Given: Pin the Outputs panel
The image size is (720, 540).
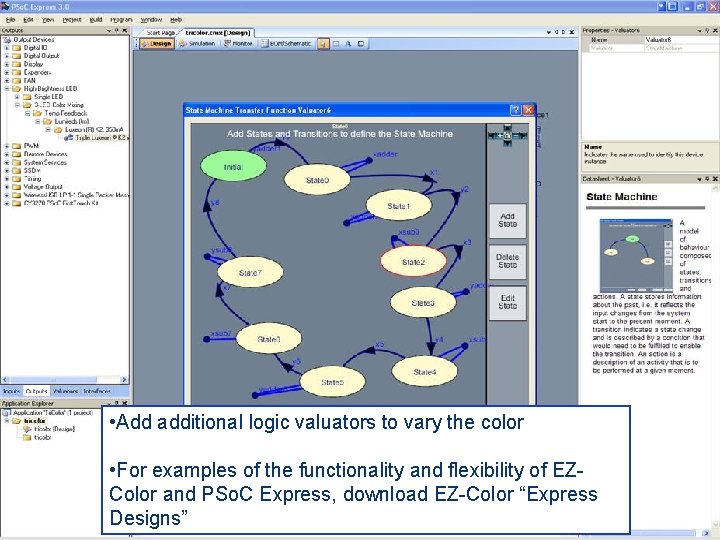Looking at the screenshot, I should pos(117,30).
